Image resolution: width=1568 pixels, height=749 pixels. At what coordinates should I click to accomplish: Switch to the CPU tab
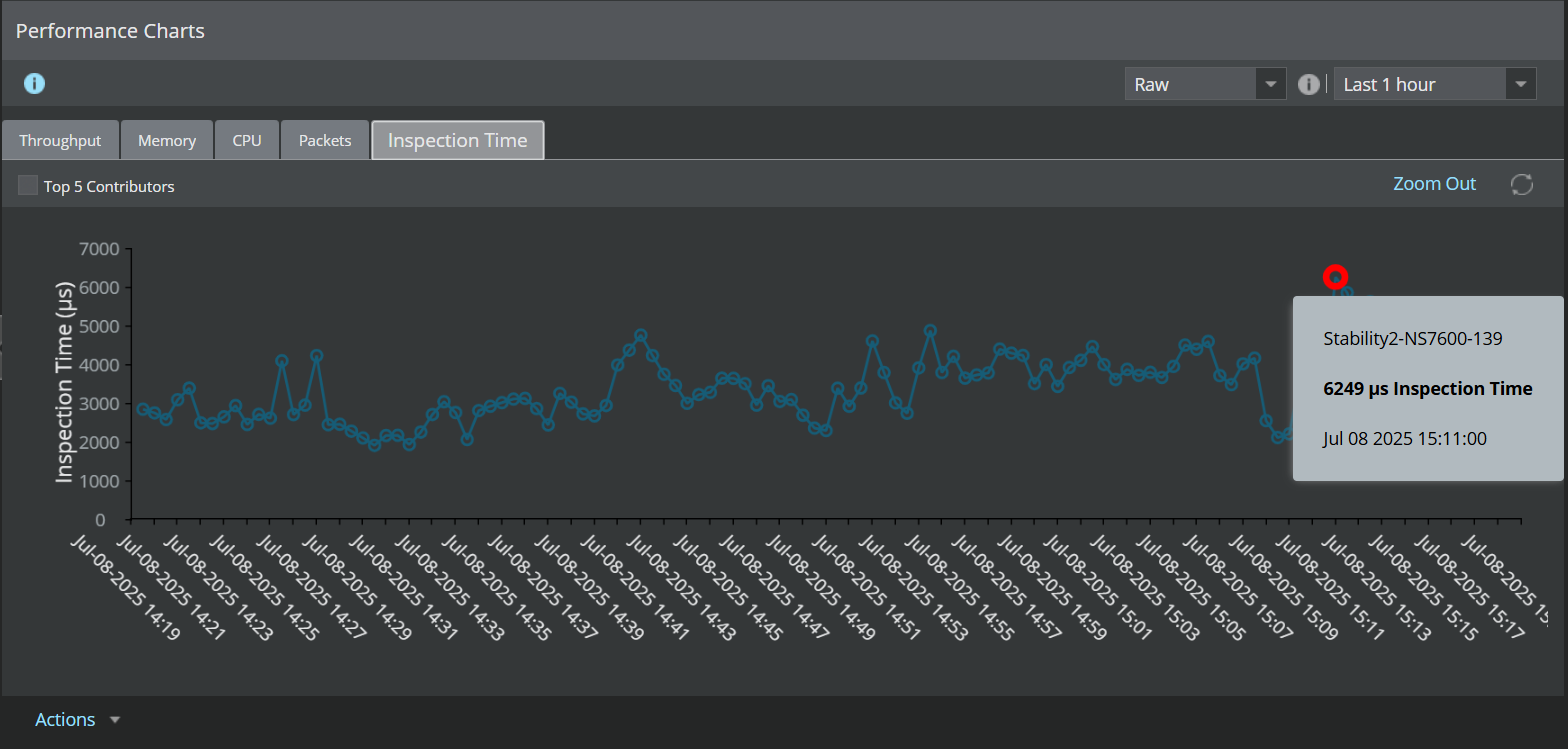(247, 140)
